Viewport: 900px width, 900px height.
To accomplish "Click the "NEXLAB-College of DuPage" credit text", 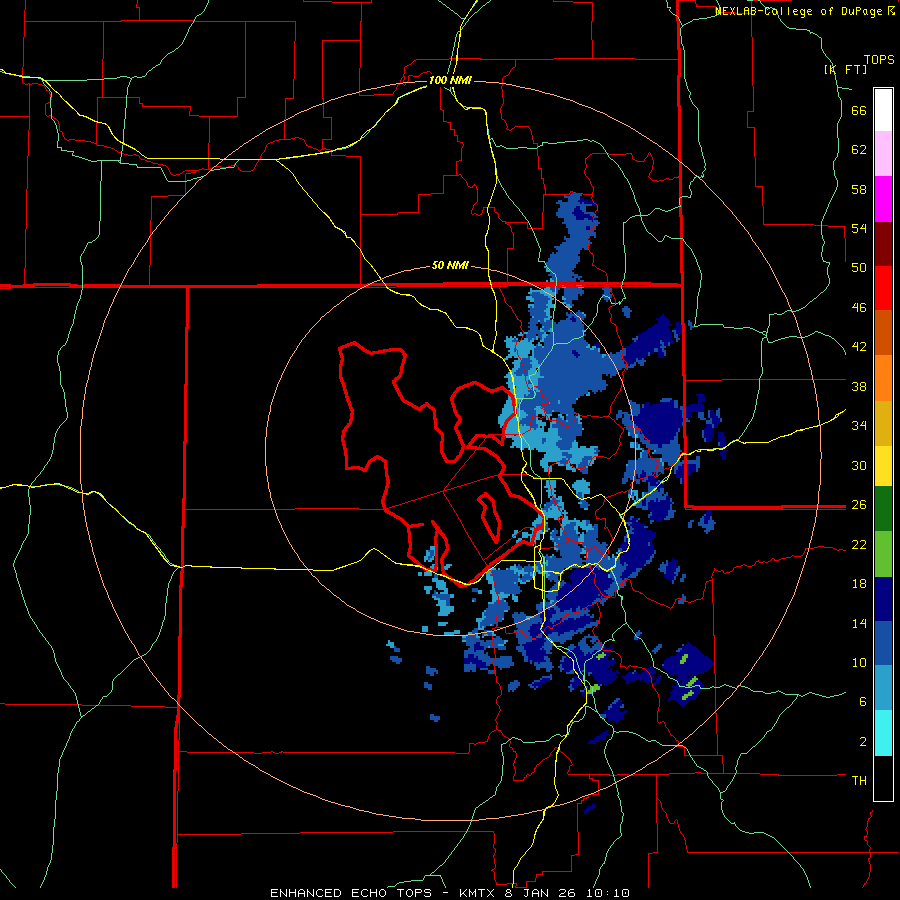I will pyautogui.click(x=798, y=11).
